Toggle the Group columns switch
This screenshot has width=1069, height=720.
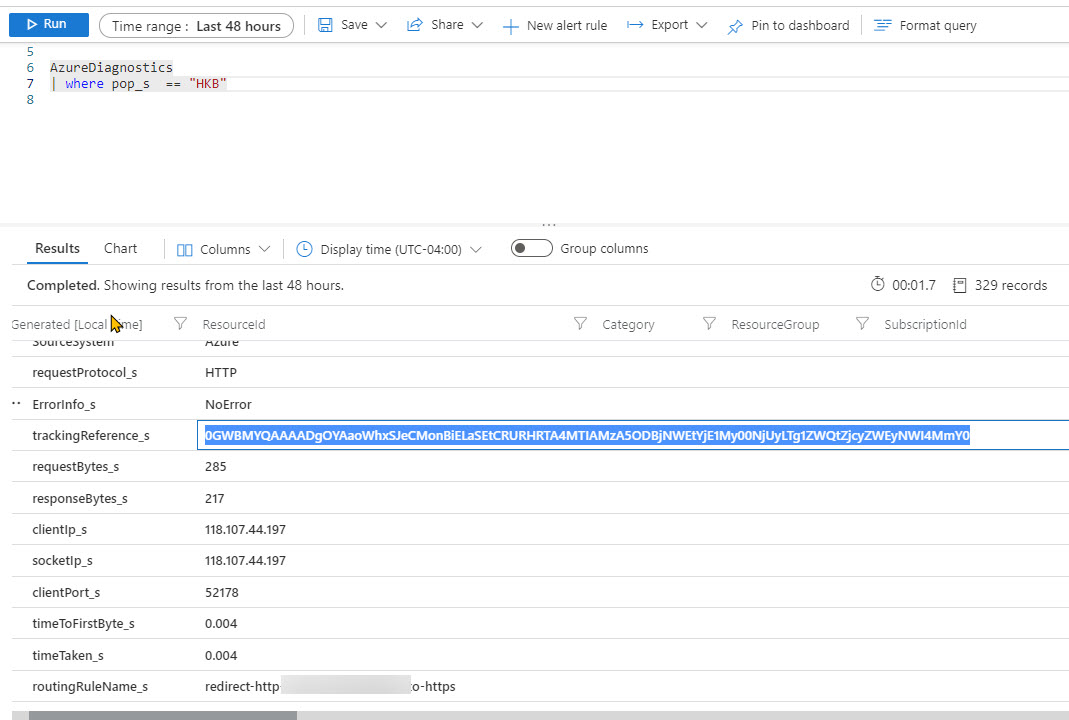pyautogui.click(x=531, y=247)
